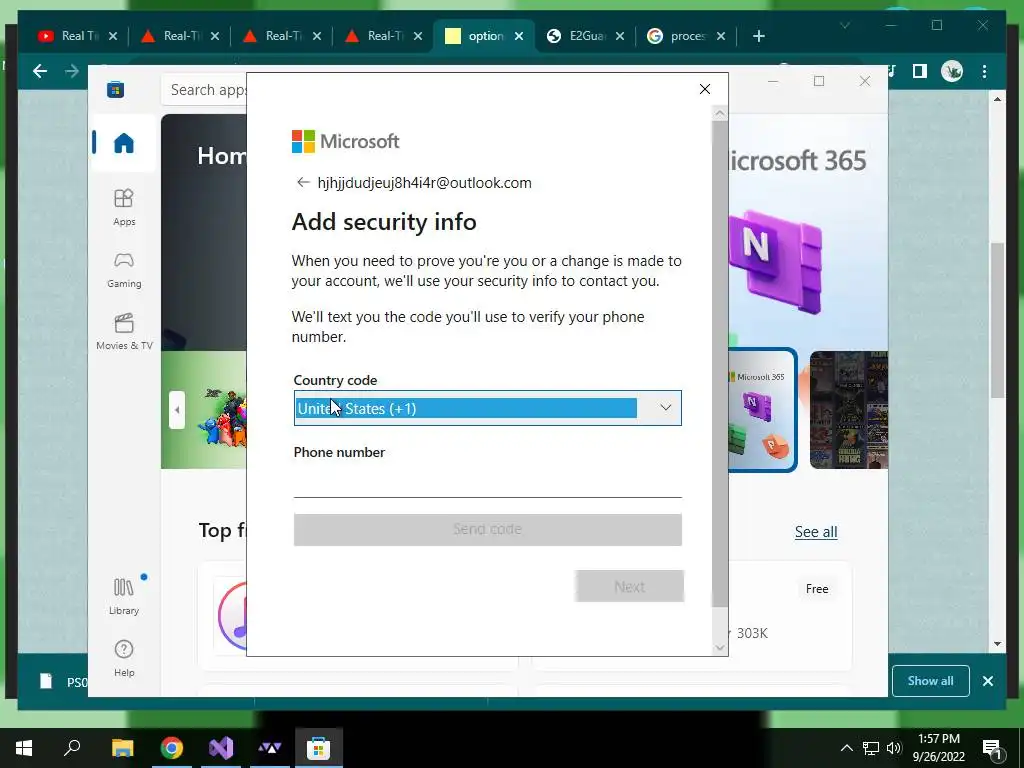Click the Search apps box in Store
This screenshot has width=1024, height=768.
click(204, 89)
